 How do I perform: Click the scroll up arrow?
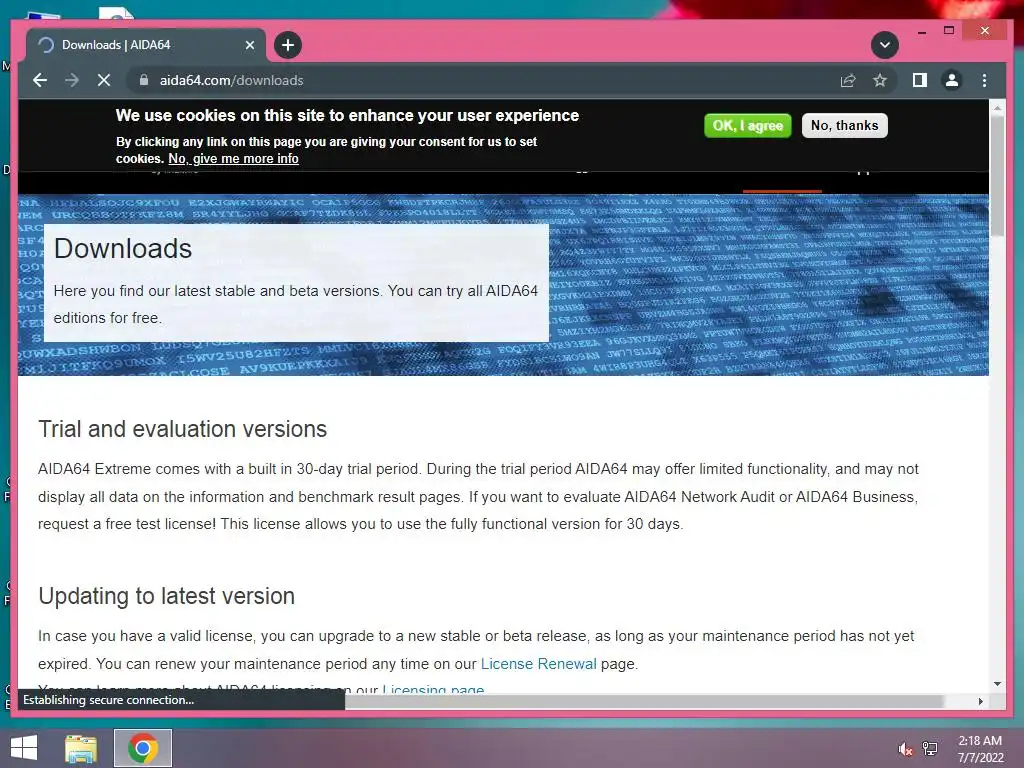tap(997, 107)
